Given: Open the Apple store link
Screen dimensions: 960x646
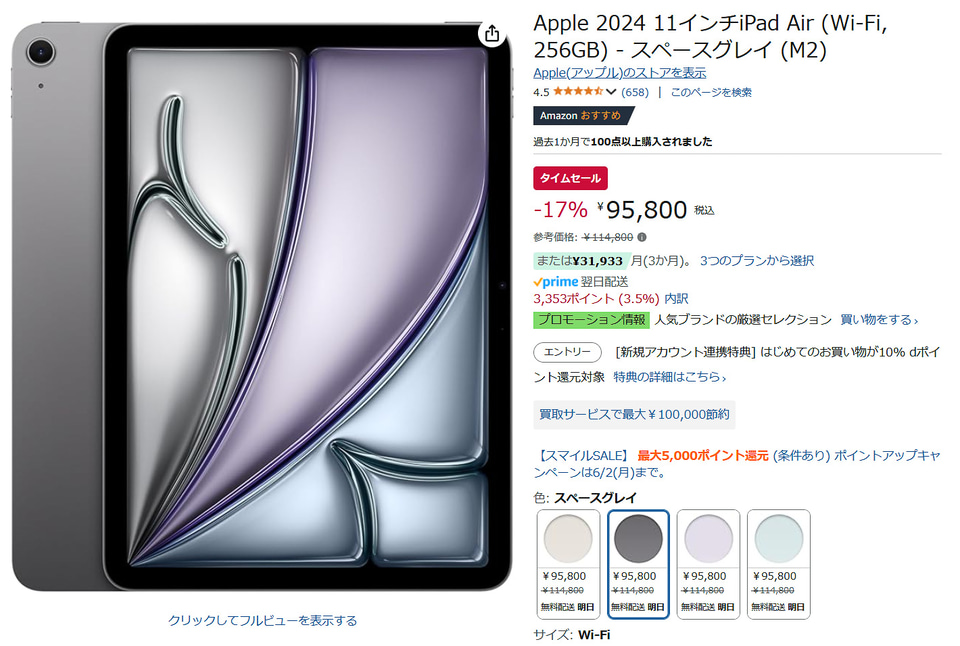Looking at the screenshot, I should pos(620,73).
